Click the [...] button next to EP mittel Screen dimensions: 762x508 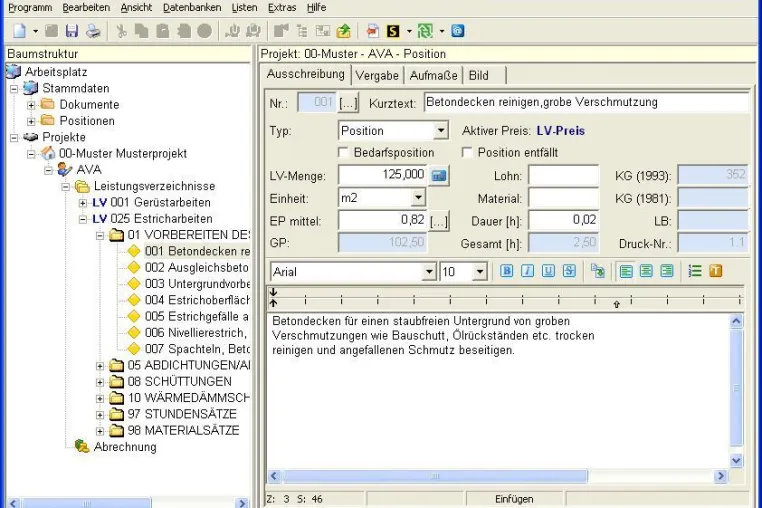coord(439,221)
